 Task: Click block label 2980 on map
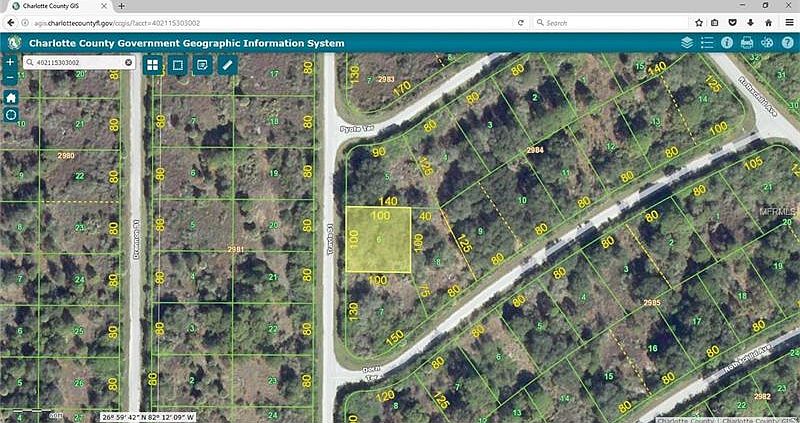click(66, 156)
